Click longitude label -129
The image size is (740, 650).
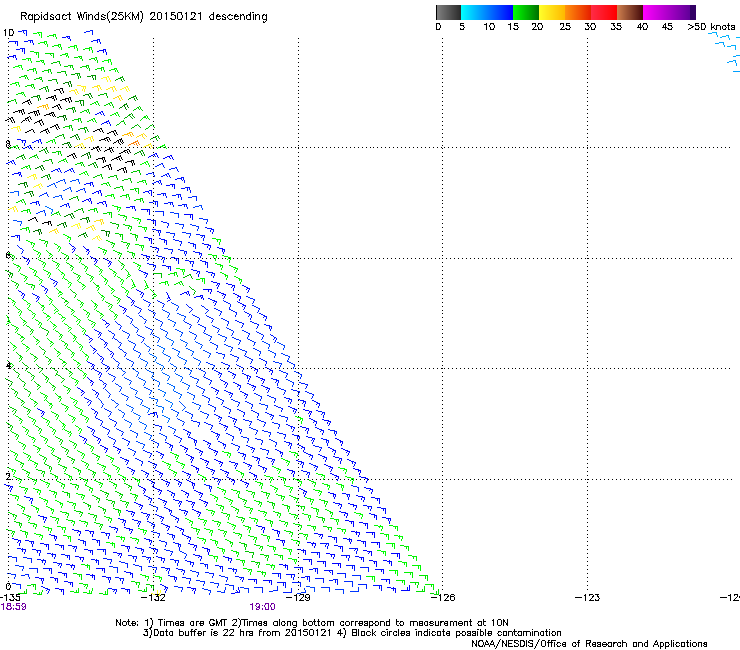(x=298, y=598)
